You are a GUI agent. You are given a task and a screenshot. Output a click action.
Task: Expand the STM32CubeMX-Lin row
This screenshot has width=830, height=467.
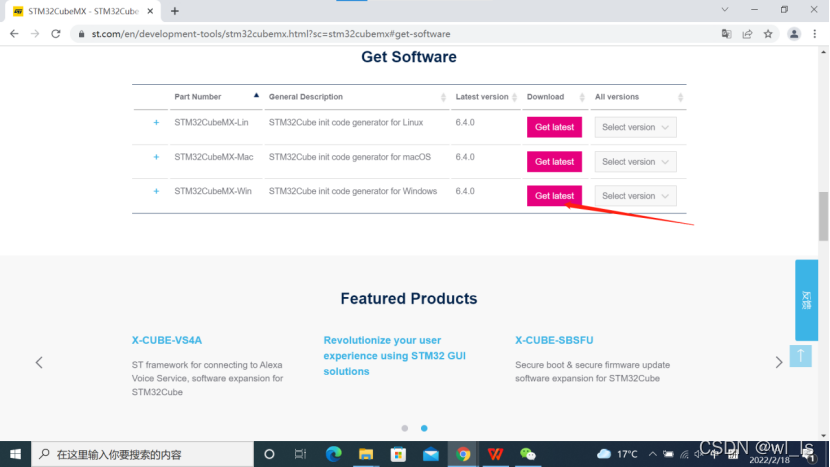[x=156, y=122]
